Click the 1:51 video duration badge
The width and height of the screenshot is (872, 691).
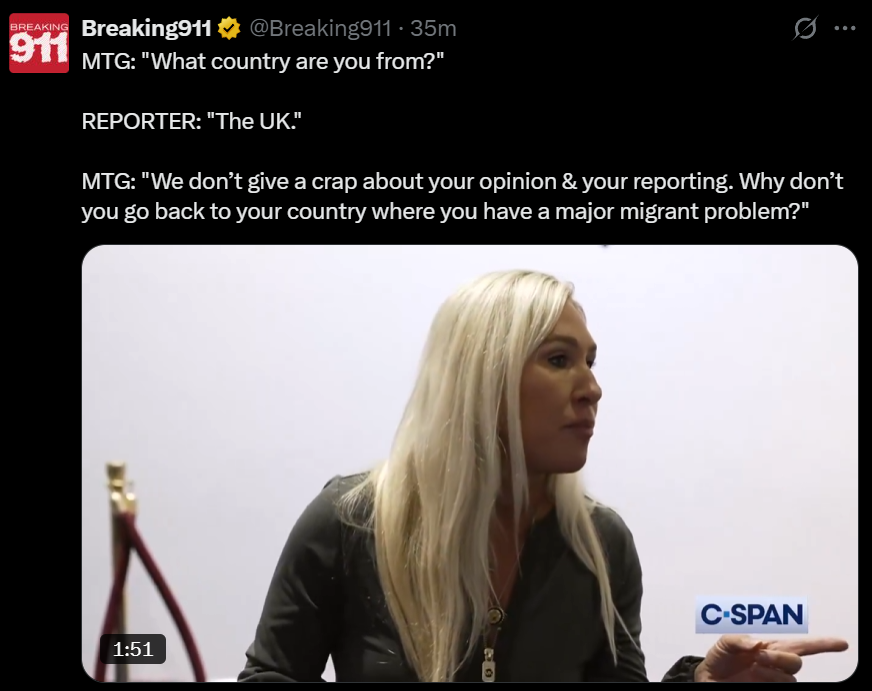pos(133,649)
